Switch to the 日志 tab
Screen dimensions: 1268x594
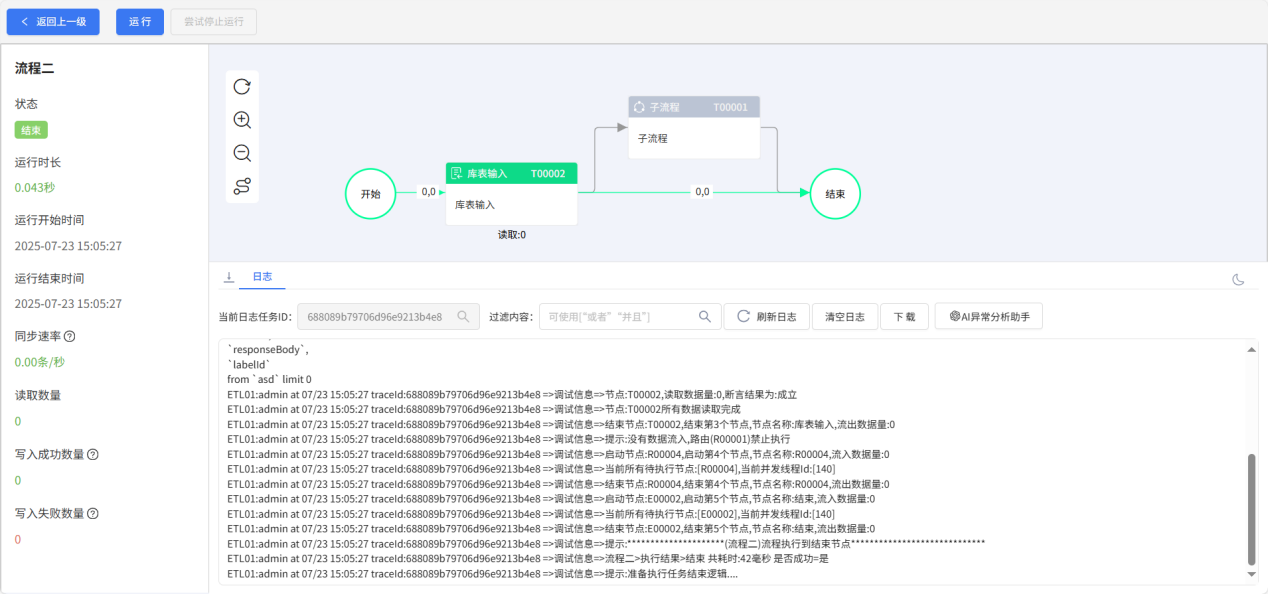(x=262, y=276)
